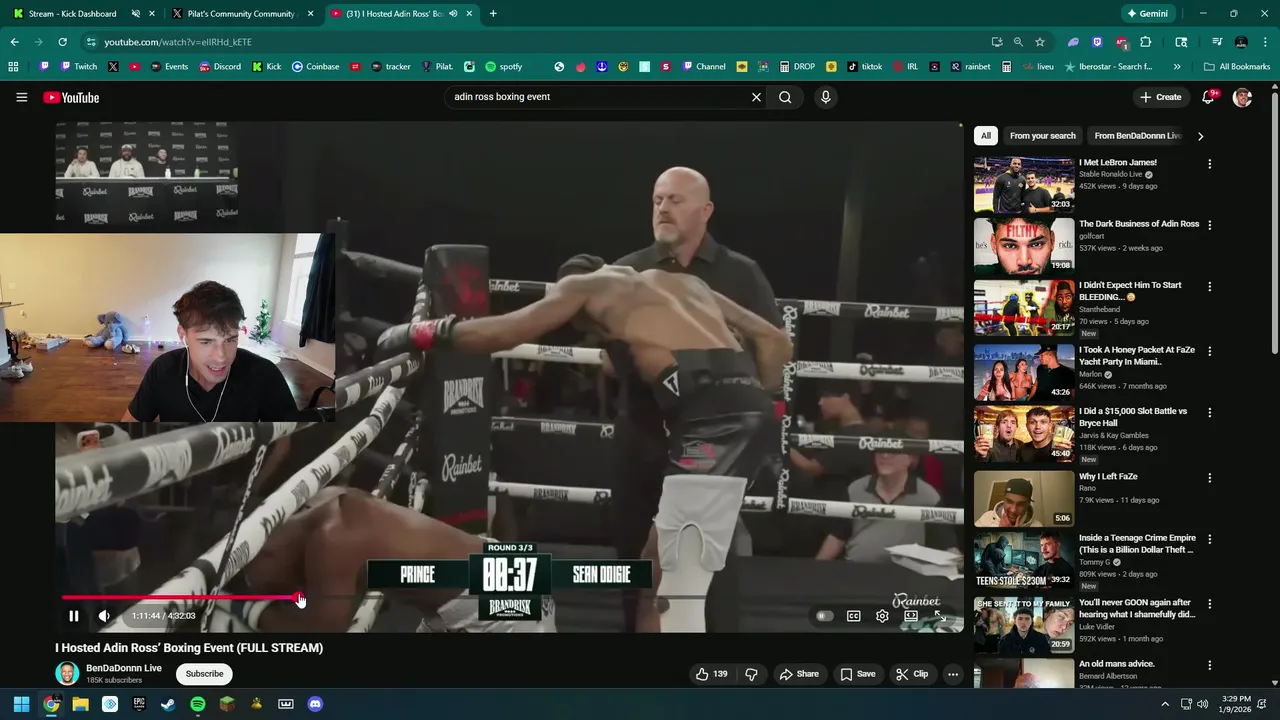
Task: Toggle the autoplay switch in player
Action: 824,616
